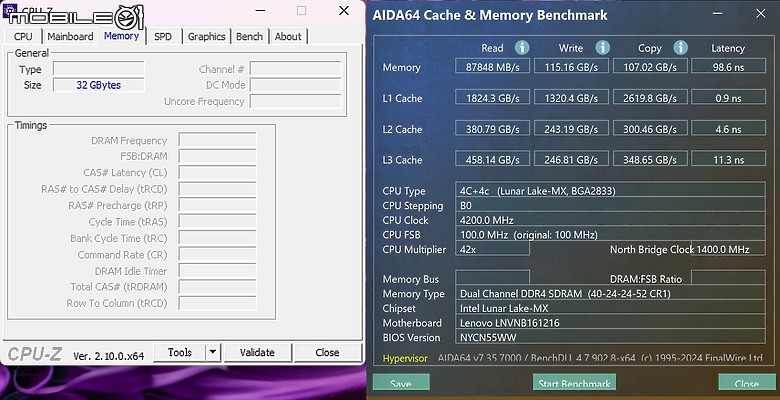Open the Graphics tab
The width and height of the screenshot is (780, 400).
pos(206,36)
